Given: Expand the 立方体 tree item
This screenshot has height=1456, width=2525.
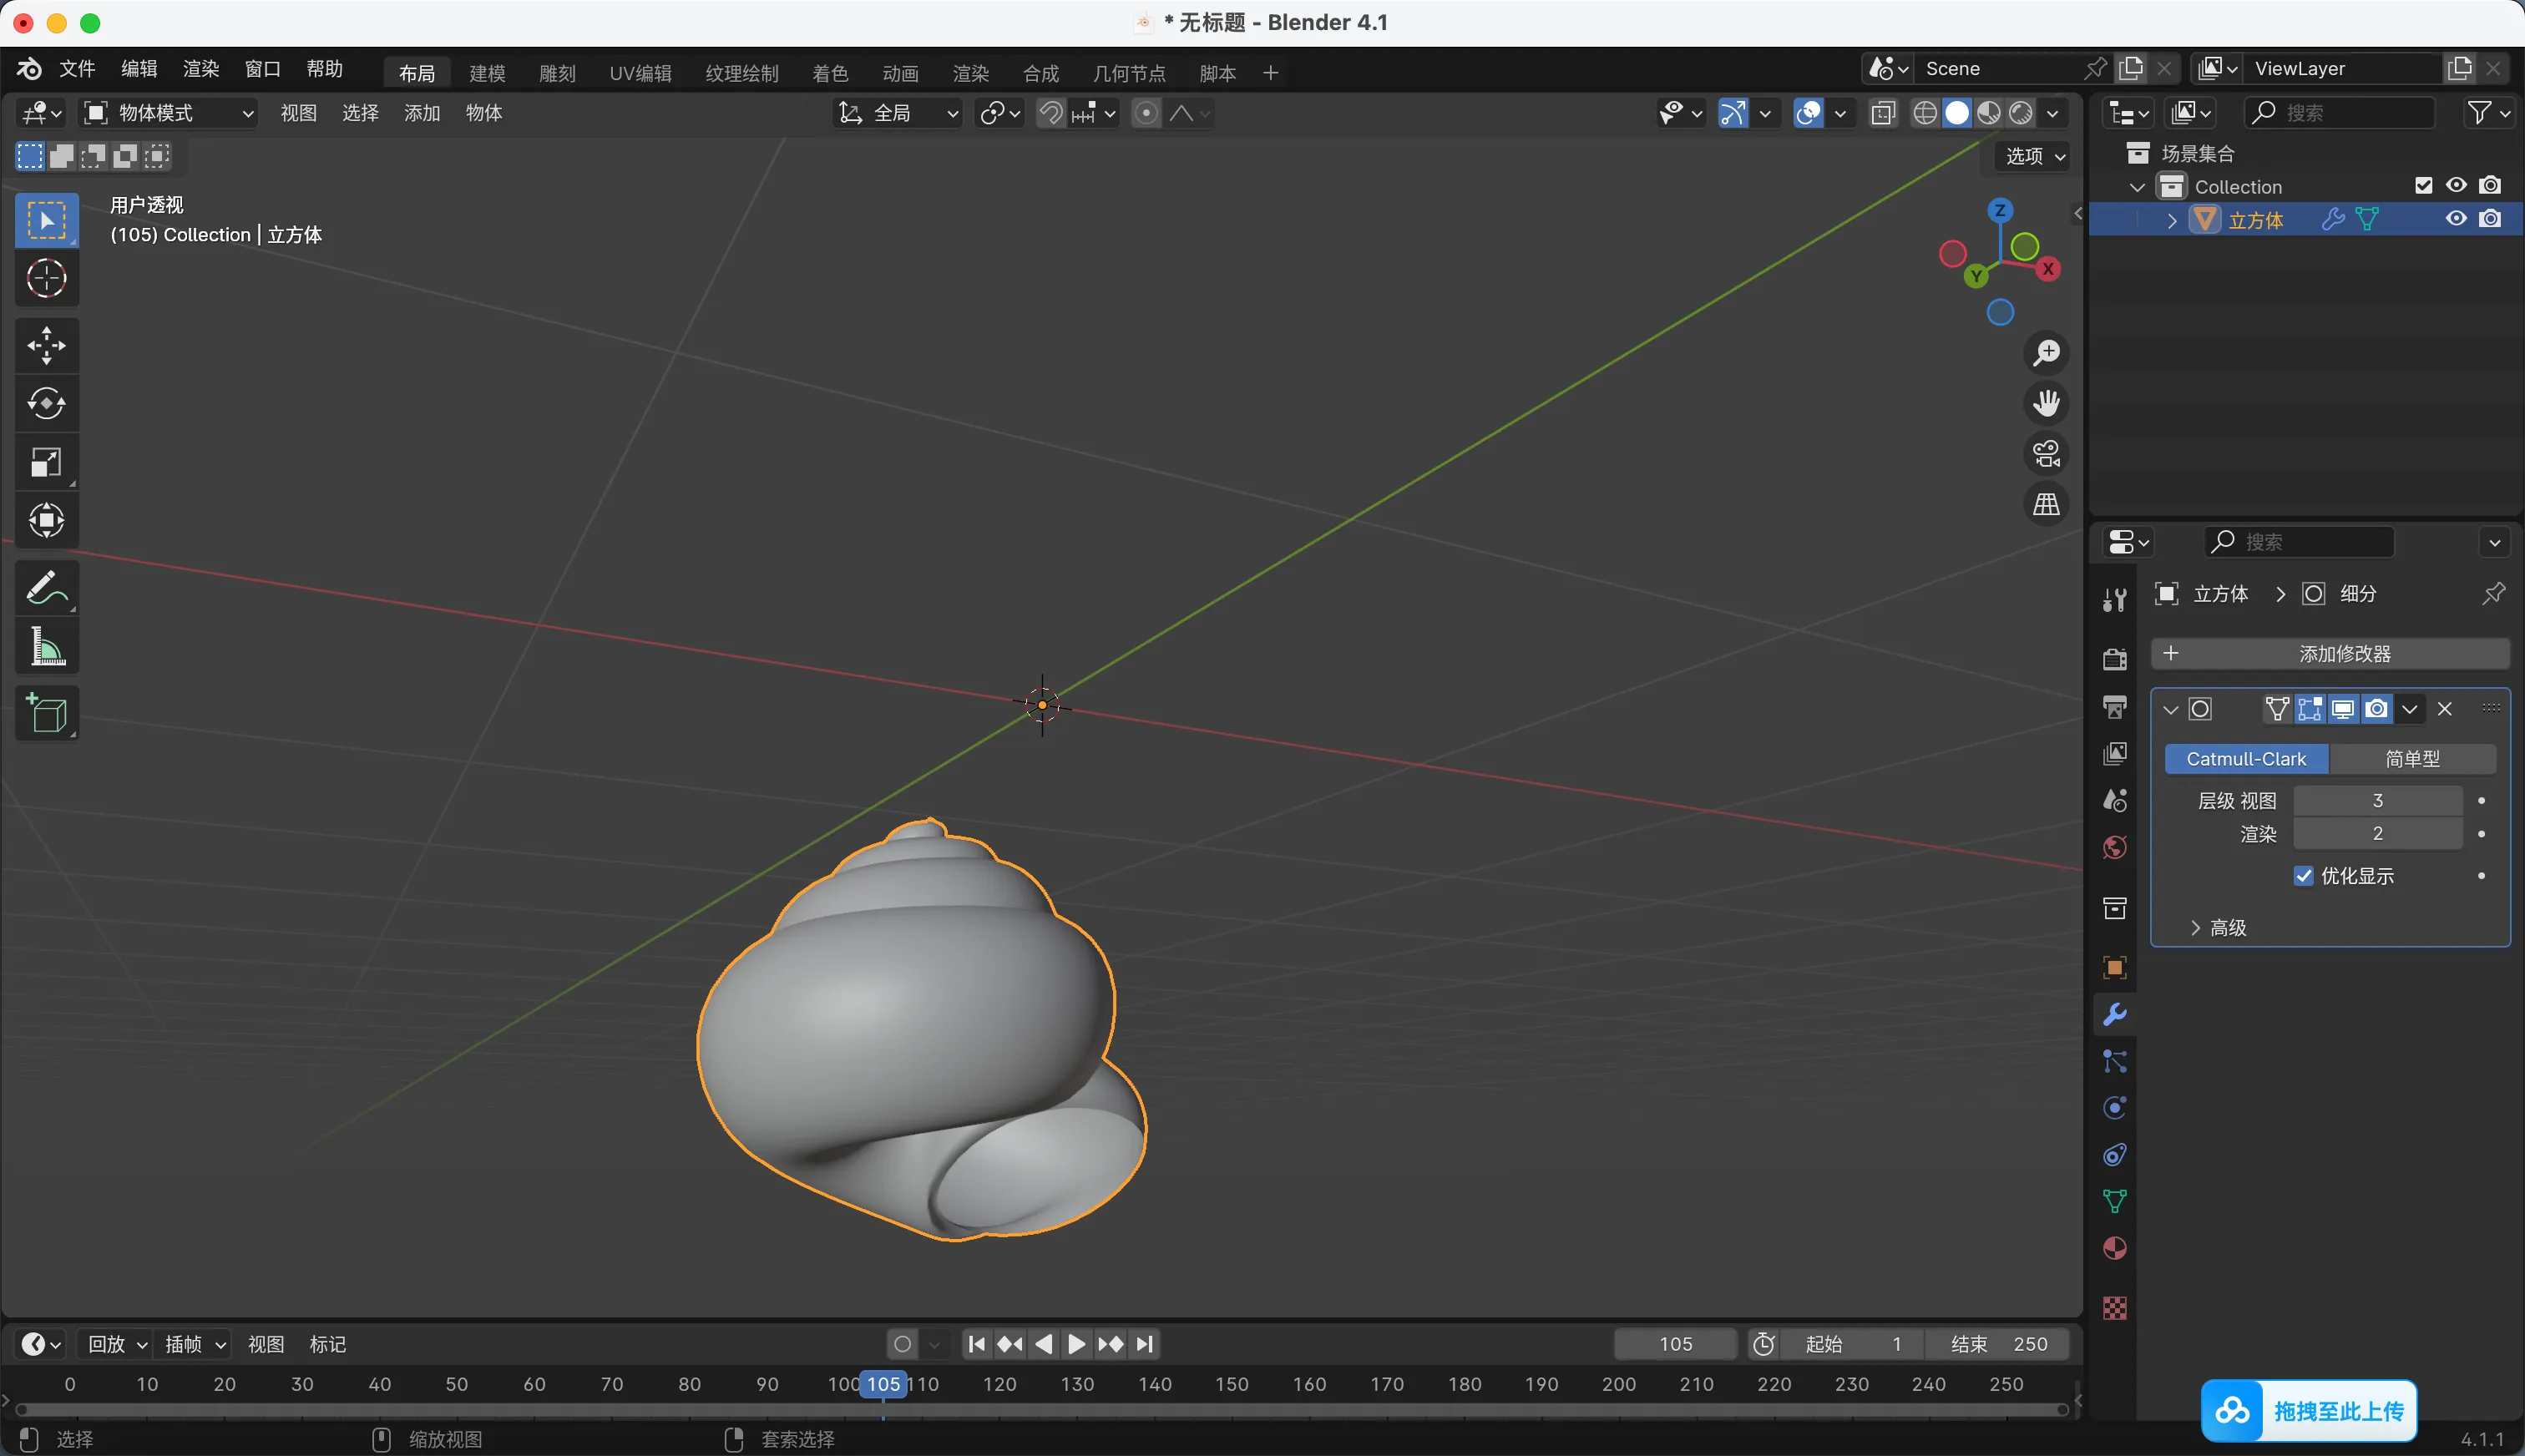Looking at the screenshot, I should (2171, 220).
